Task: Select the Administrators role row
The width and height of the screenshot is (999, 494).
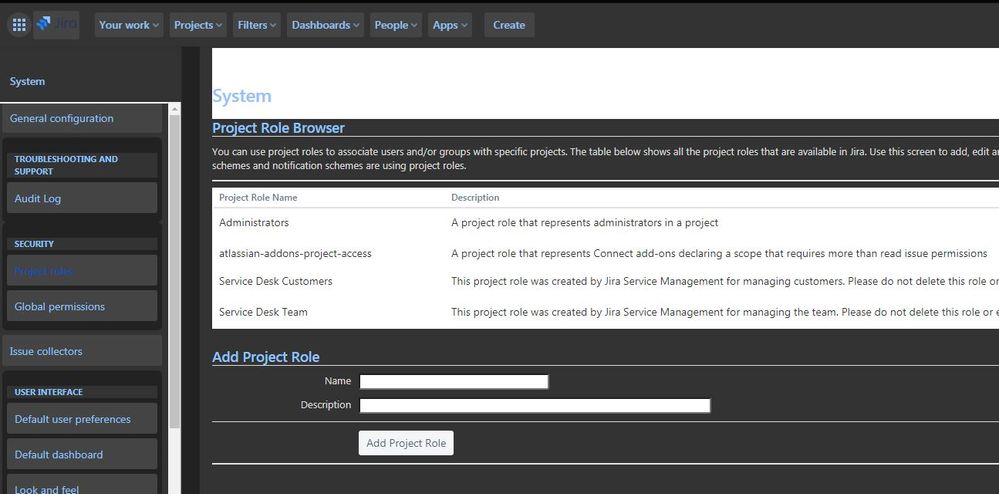Action: click(x=605, y=222)
